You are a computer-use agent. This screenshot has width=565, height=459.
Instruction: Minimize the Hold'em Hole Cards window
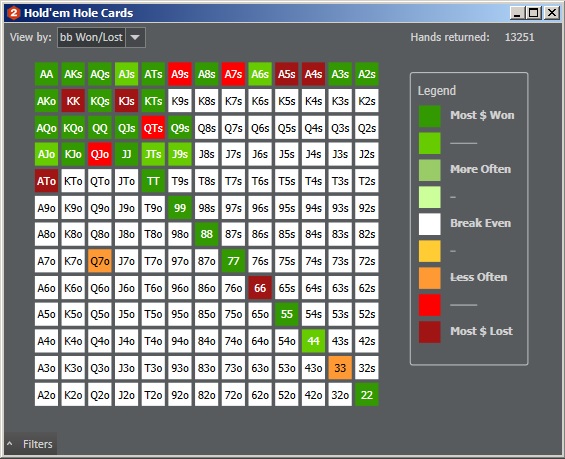coord(517,13)
